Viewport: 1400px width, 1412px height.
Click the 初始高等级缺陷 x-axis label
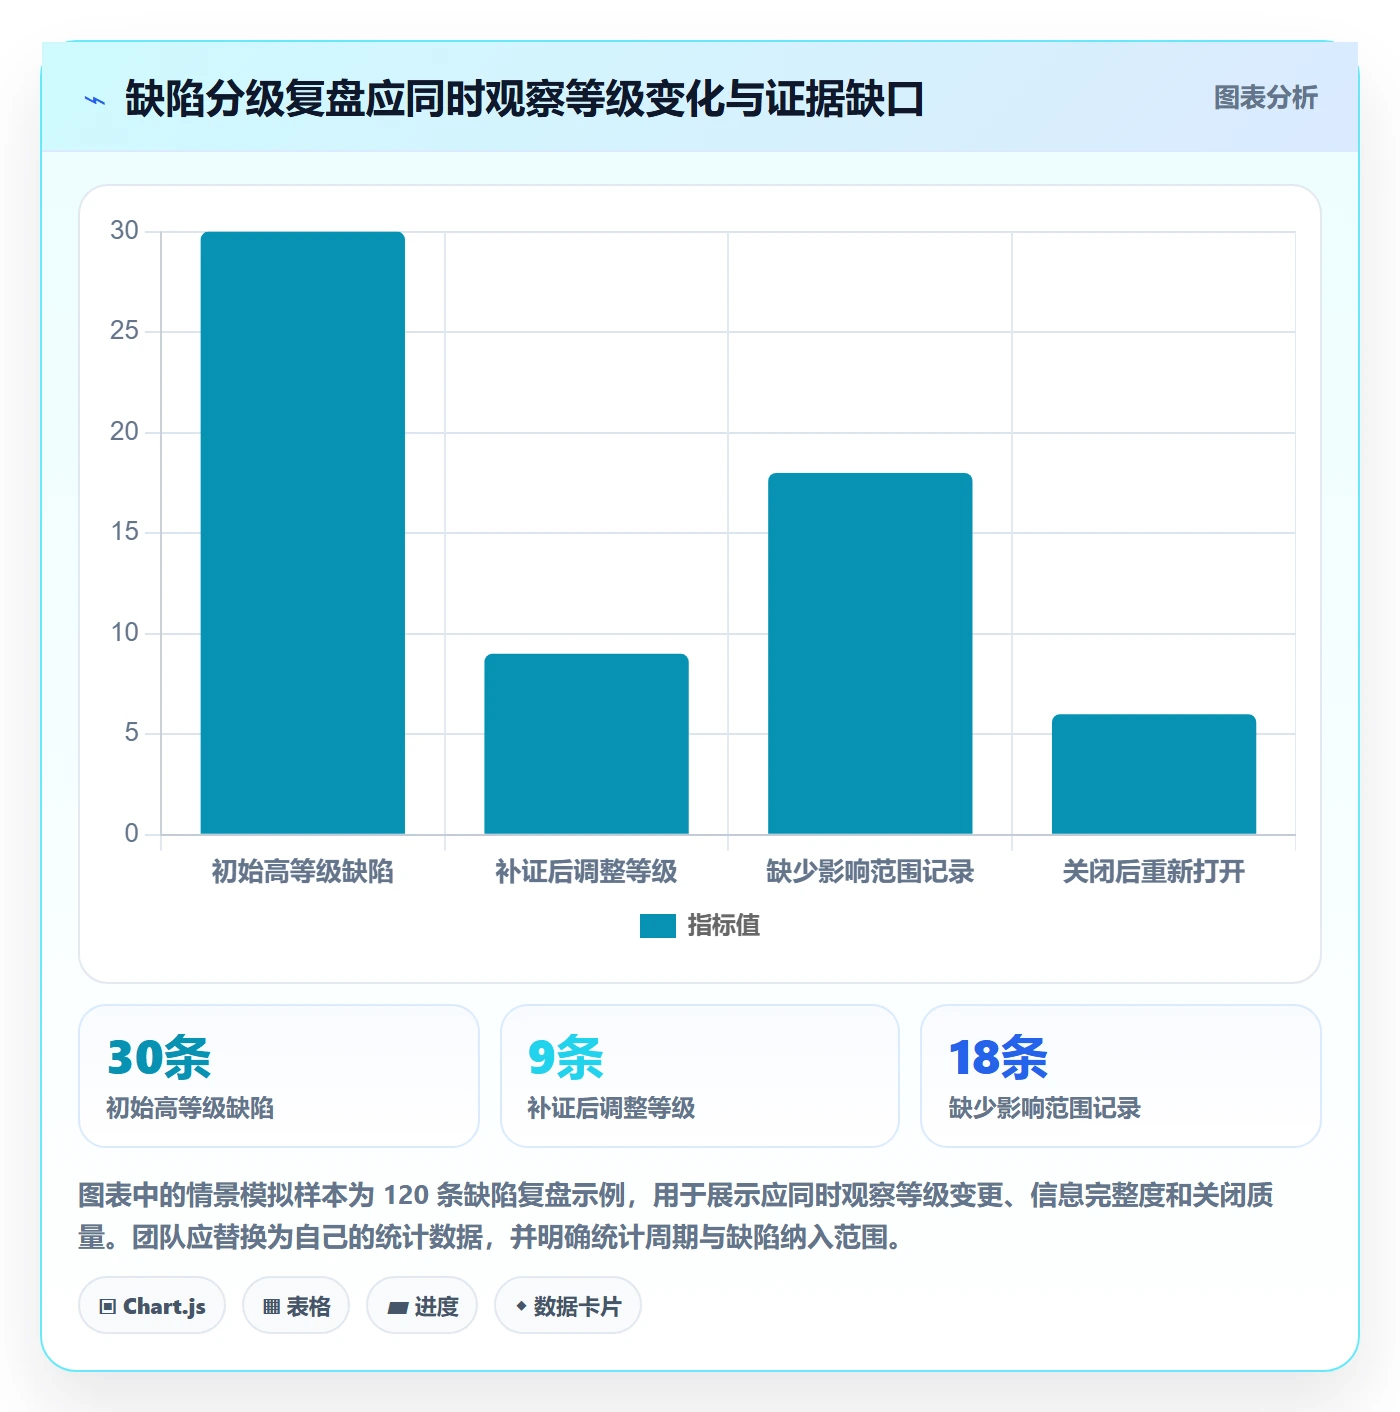[x=303, y=872]
